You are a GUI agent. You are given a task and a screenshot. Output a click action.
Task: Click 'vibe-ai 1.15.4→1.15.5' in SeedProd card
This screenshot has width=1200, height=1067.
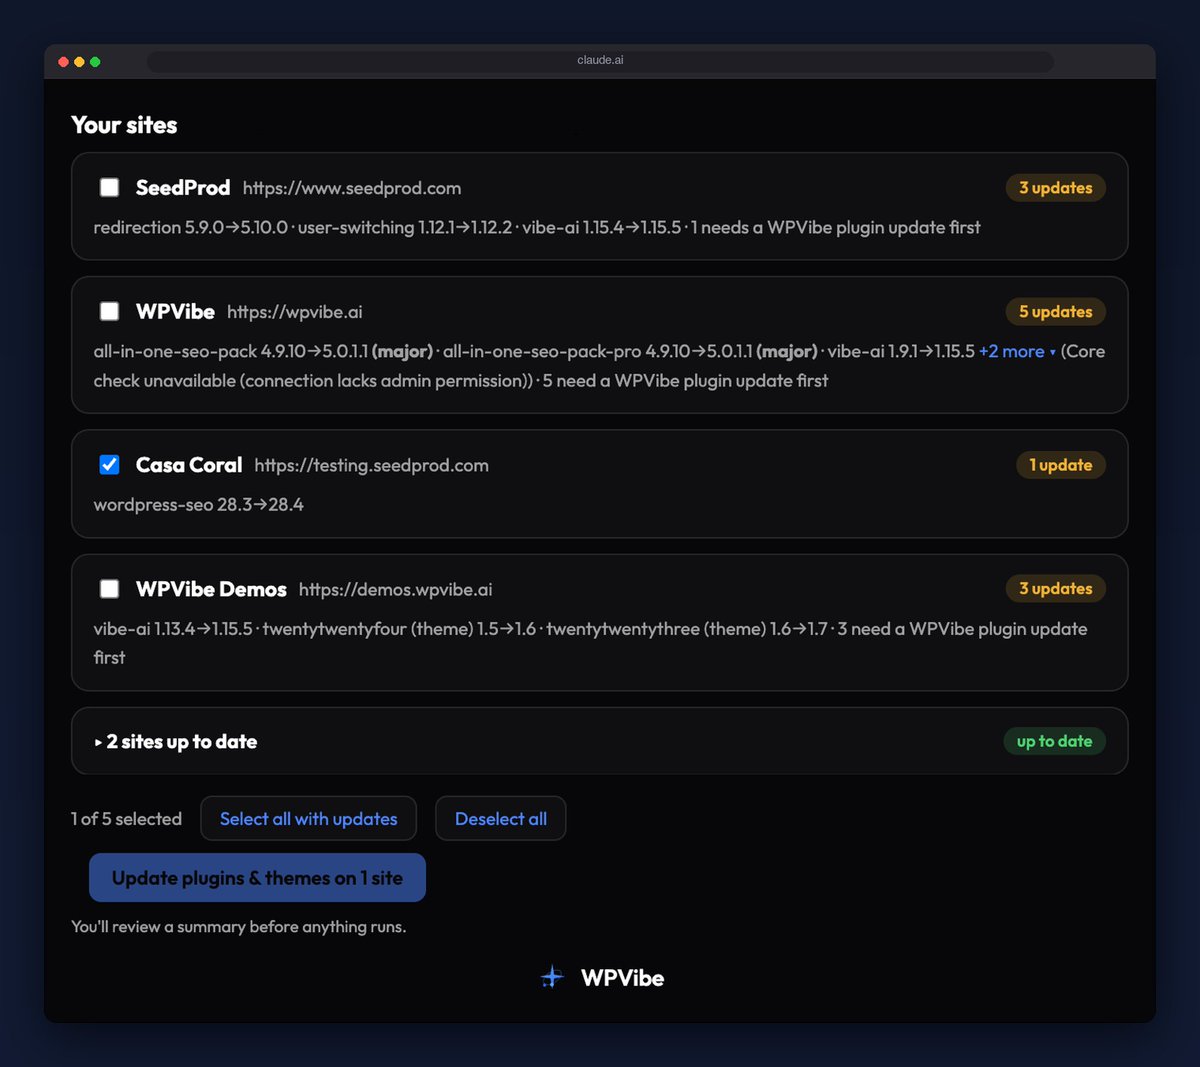(601, 227)
